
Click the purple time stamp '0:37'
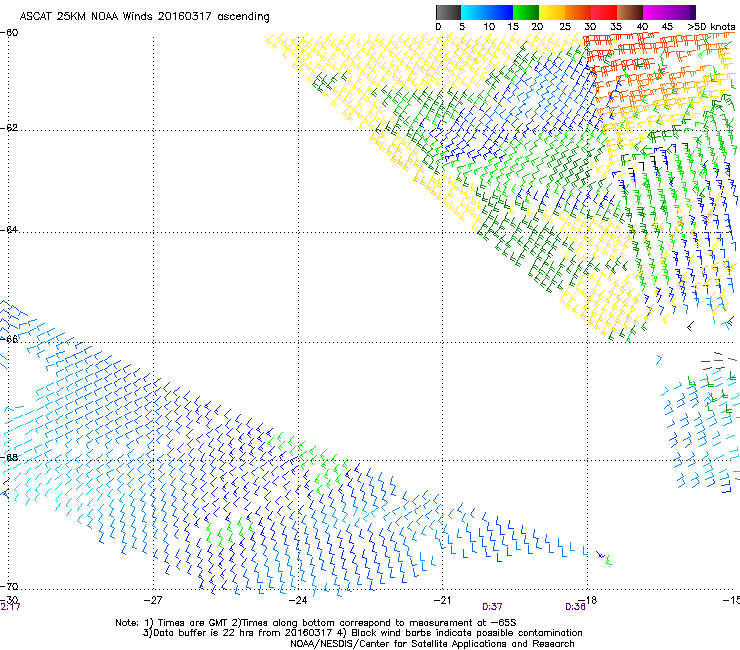click(x=492, y=607)
